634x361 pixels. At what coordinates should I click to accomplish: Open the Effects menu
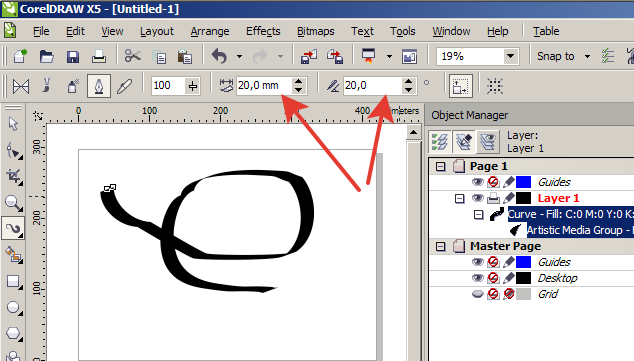[263, 31]
